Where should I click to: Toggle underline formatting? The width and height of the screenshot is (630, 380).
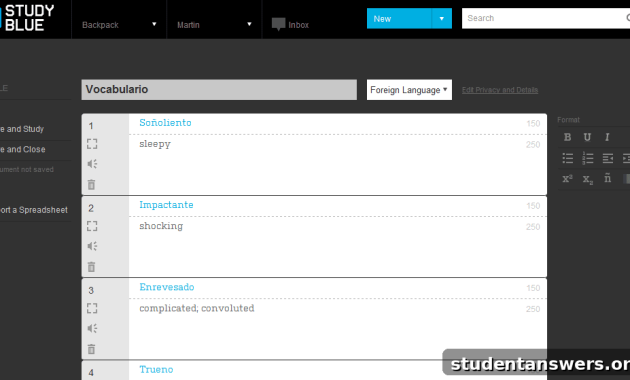(x=587, y=137)
